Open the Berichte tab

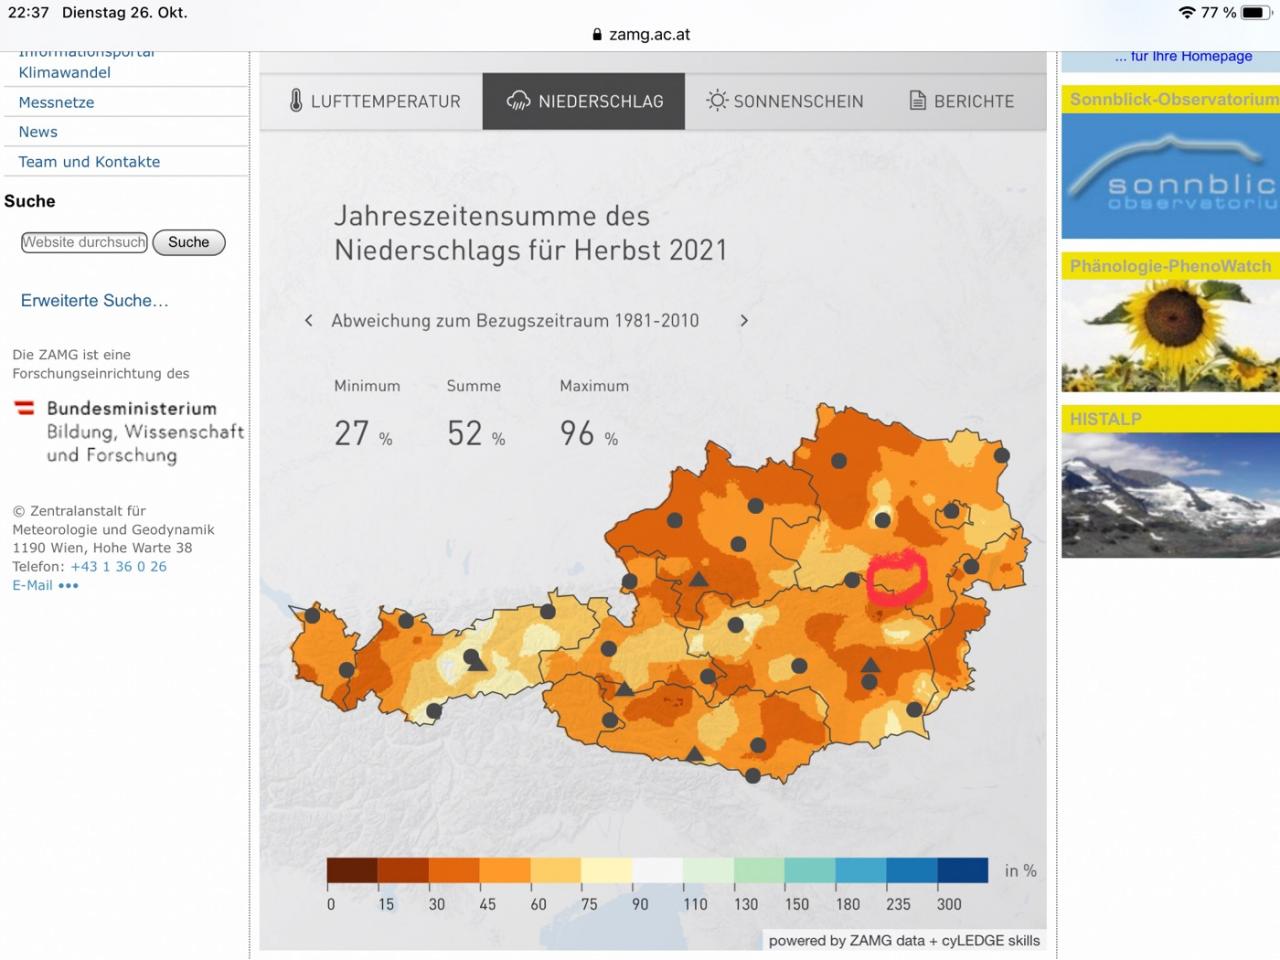[x=962, y=101]
